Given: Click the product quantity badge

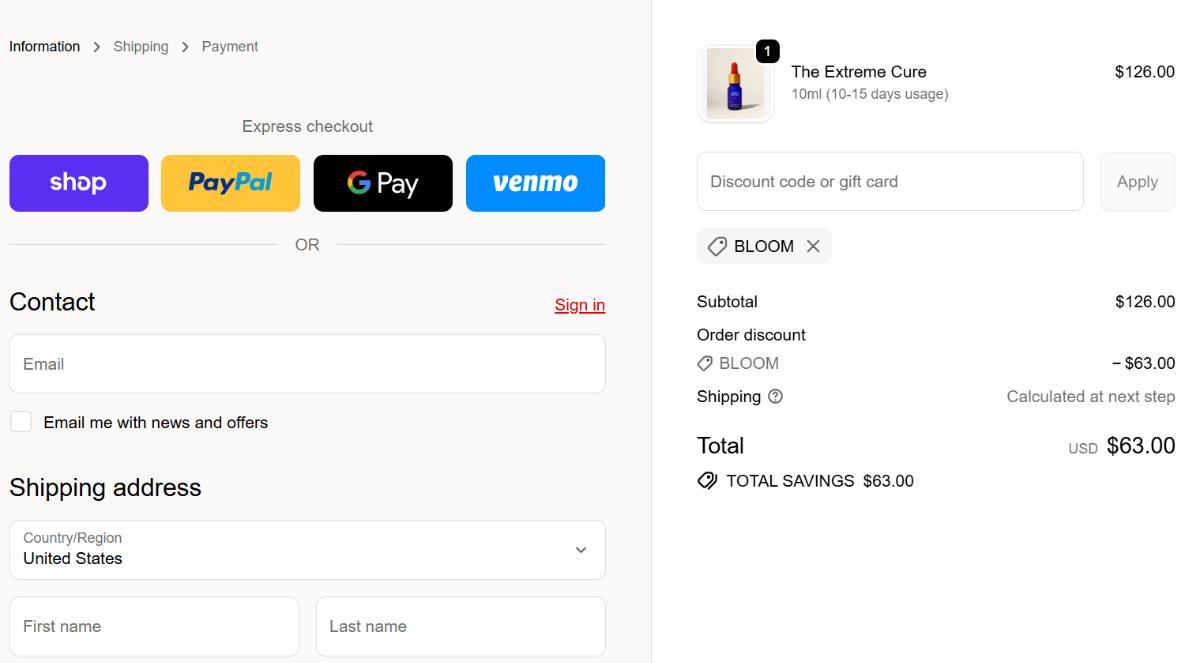Looking at the screenshot, I should (x=767, y=51).
